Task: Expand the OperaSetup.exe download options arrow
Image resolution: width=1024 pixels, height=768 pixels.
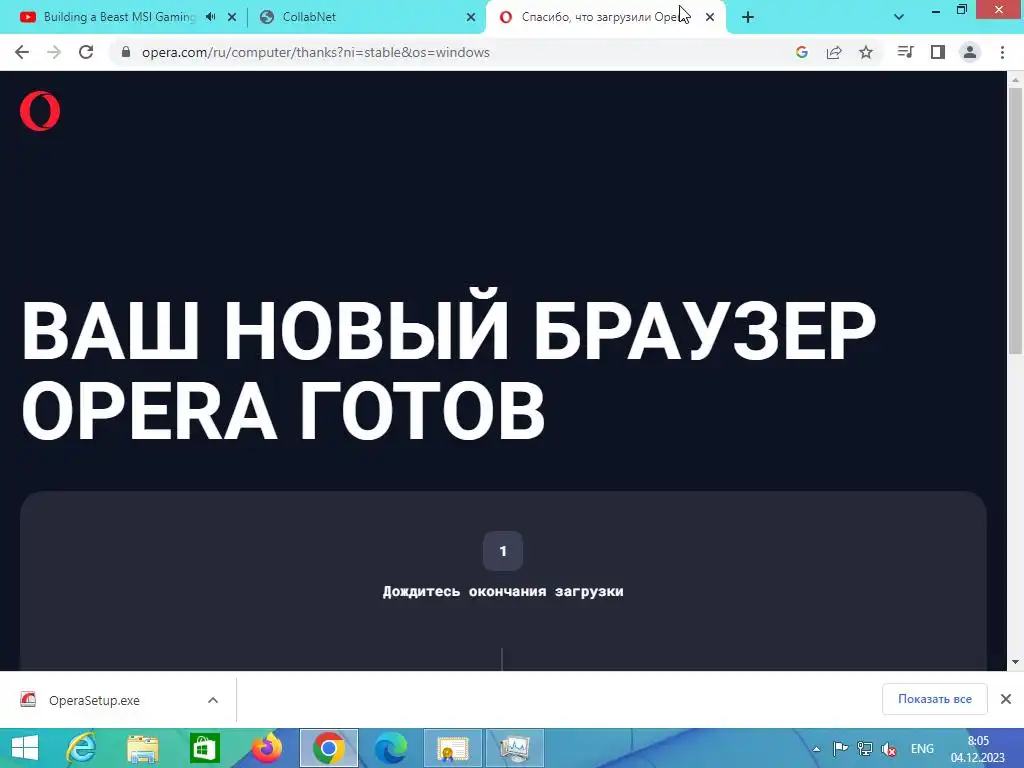Action: 213,700
